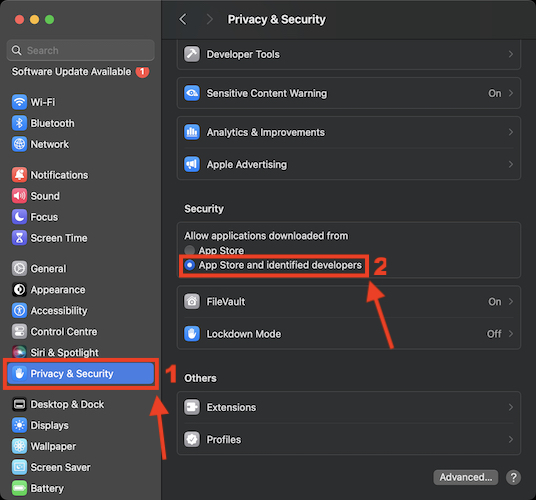536x500 pixels.
Task: Expand Analytics & Improvements chevron
Action: coord(511,132)
